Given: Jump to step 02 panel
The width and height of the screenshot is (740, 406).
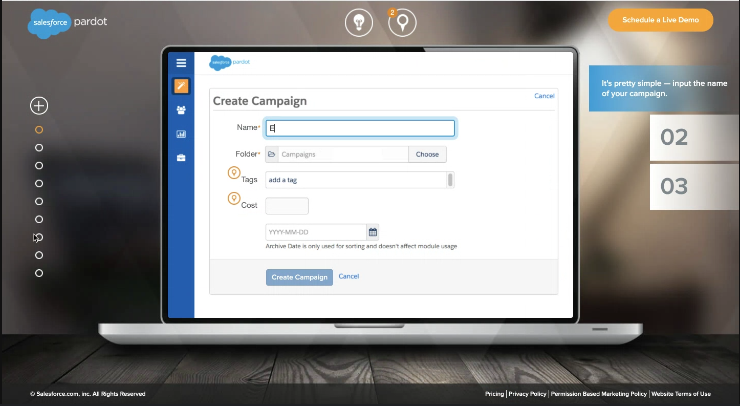Looking at the screenshot, I should tap(694, 138).
